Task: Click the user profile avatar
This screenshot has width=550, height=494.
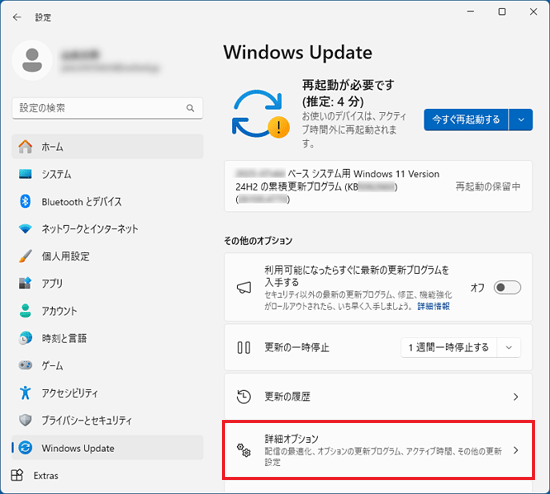Action: tap(32, 60)
